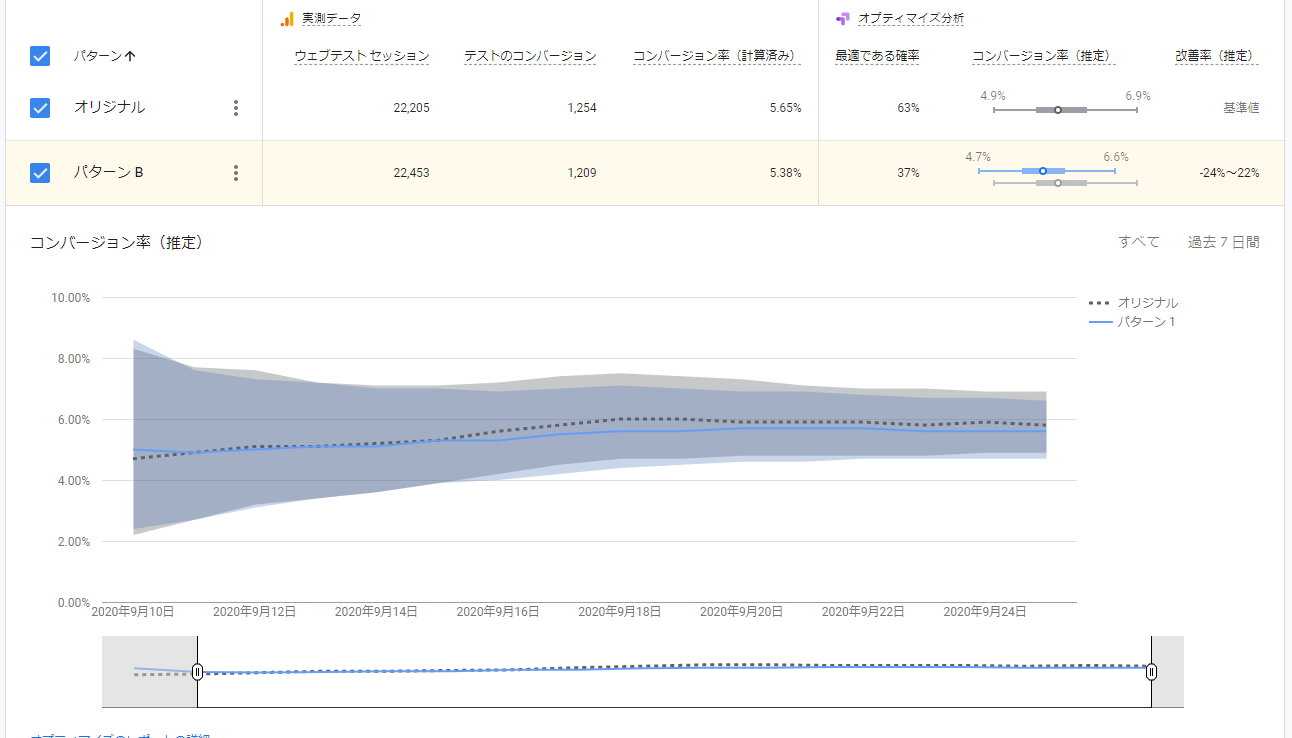
Task: Click the コンバージョン率（推定）column header
Action: coord(1043,57)
